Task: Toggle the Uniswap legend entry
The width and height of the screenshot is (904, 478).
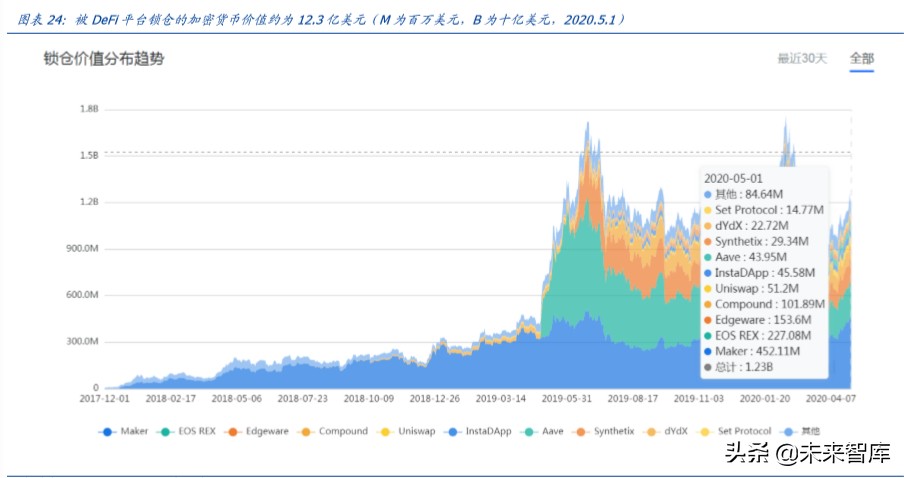Action: [x=405, y=431]
